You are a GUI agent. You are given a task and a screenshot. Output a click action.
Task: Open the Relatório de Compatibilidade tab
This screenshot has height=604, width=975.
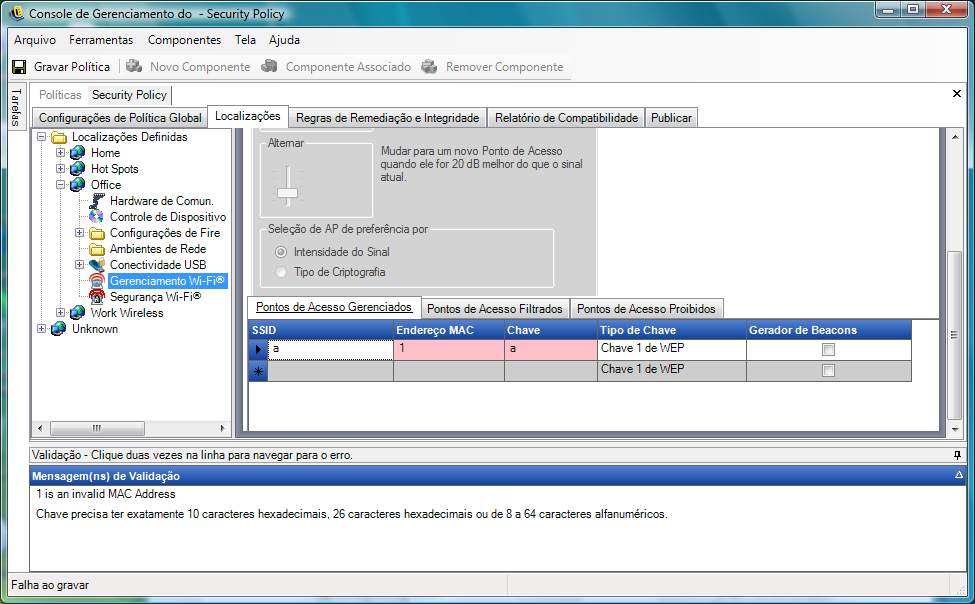point(566,118)
